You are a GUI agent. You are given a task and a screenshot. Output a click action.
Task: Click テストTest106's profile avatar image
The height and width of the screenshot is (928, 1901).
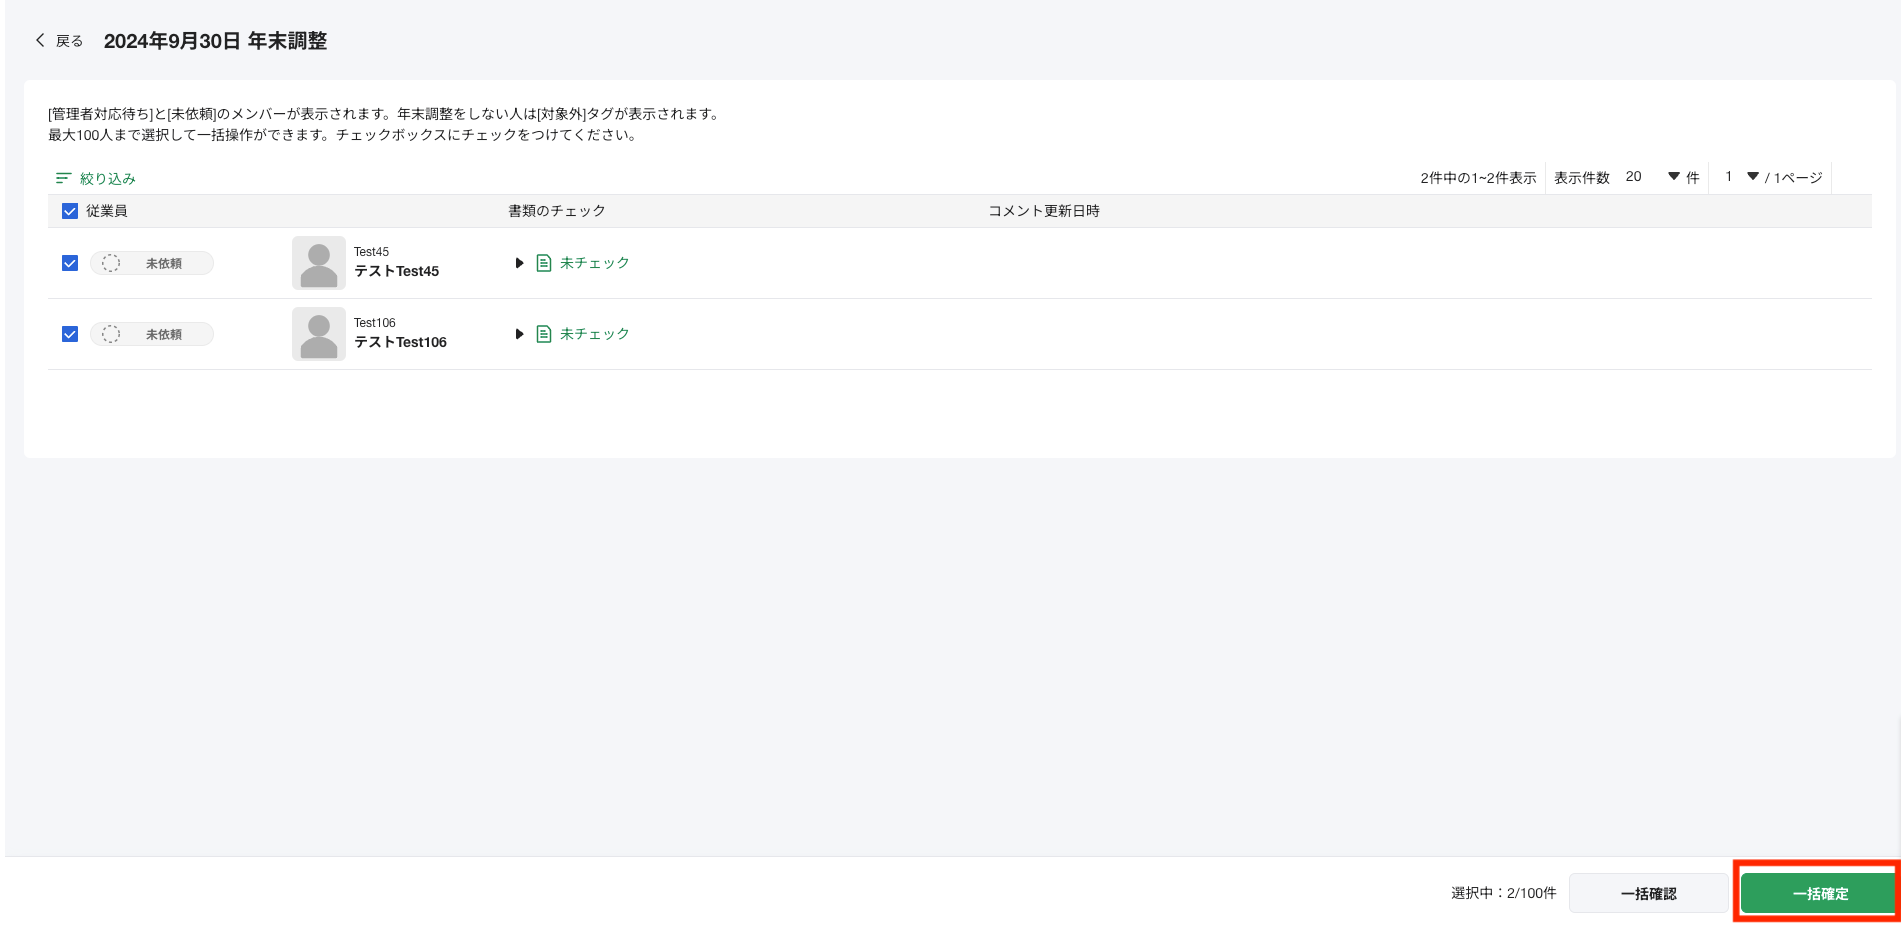pos(318,333)
